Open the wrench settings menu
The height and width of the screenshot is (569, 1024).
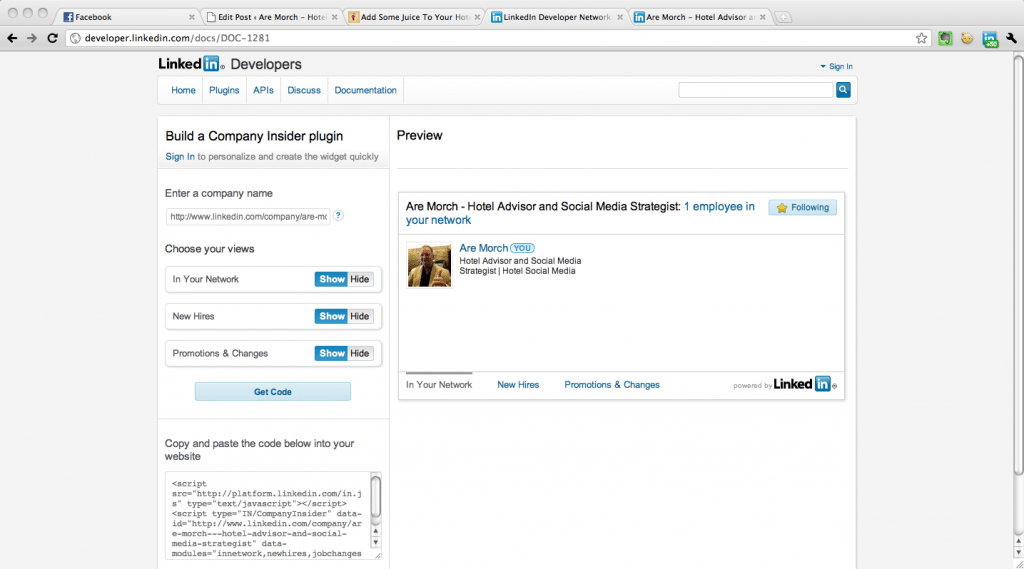pos(1012,39)
